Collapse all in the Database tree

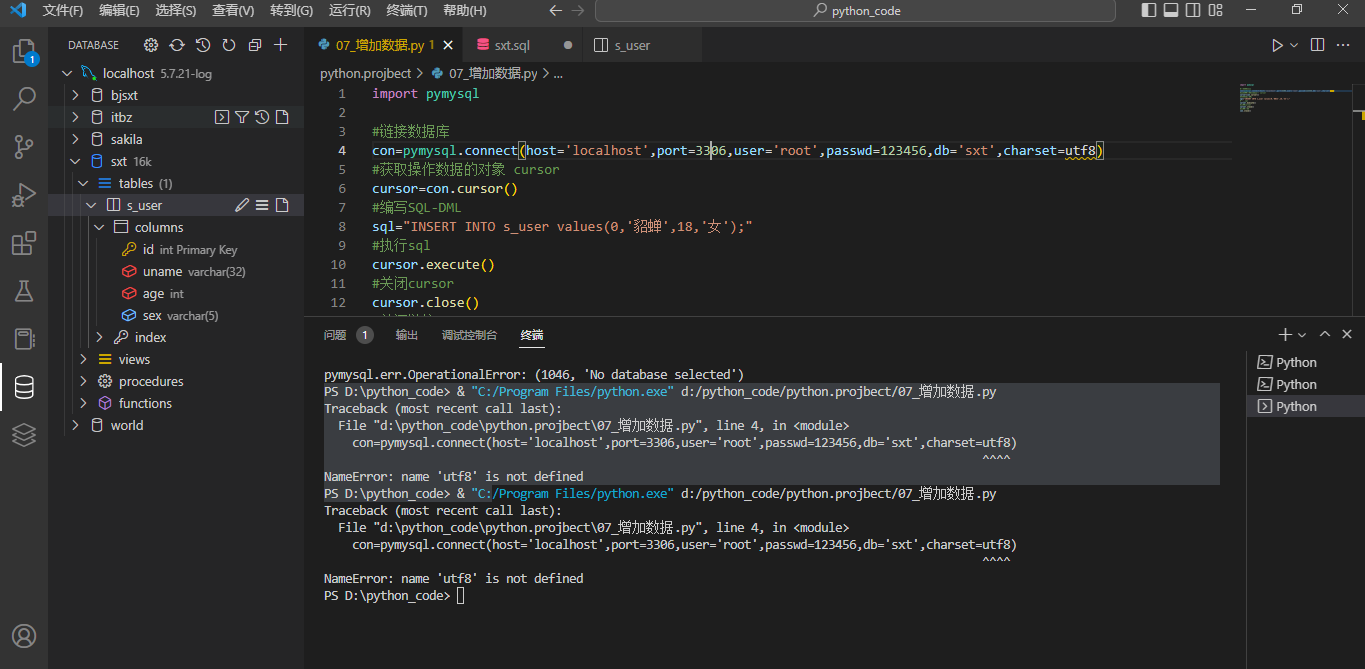255,45
